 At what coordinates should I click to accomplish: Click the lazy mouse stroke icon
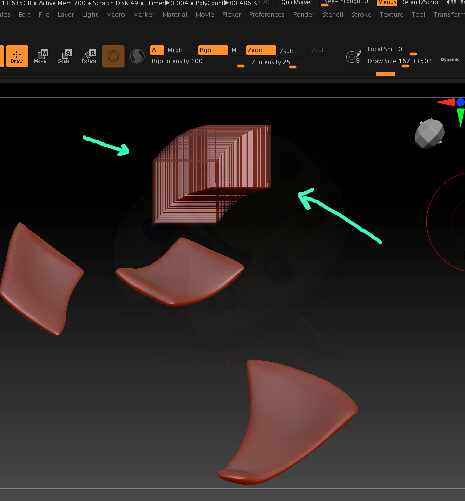353,56
